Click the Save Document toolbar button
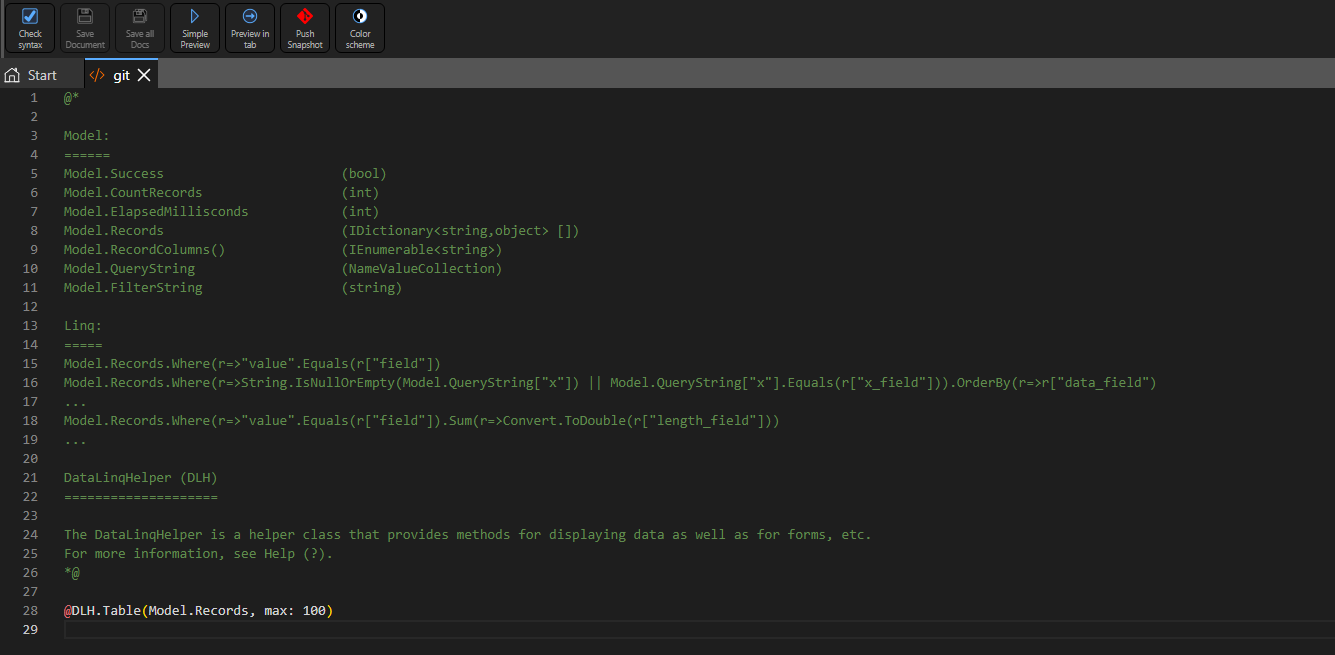Viewport: 1335px width, 655px height. pos(85,28)
